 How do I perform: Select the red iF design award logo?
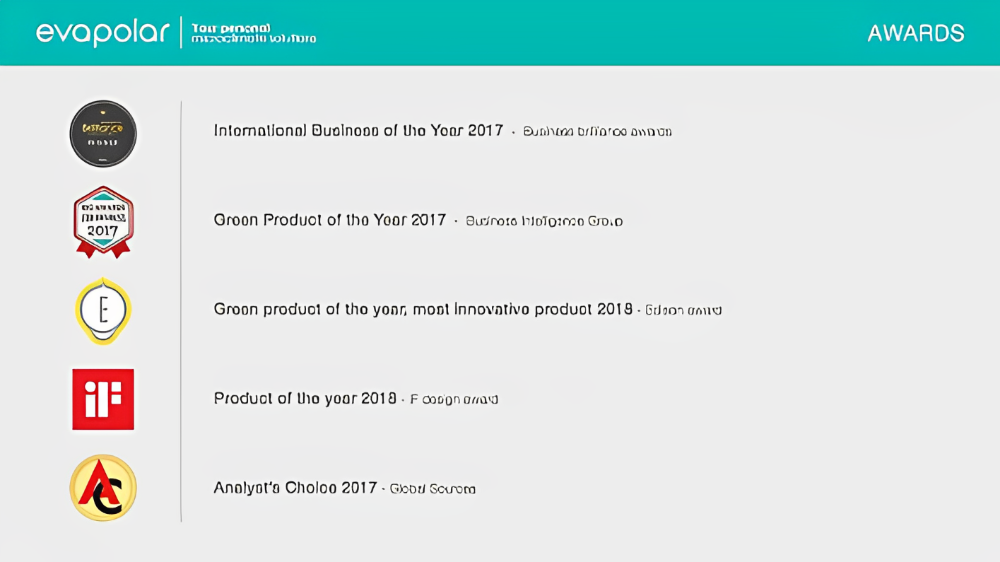[103, 399]
